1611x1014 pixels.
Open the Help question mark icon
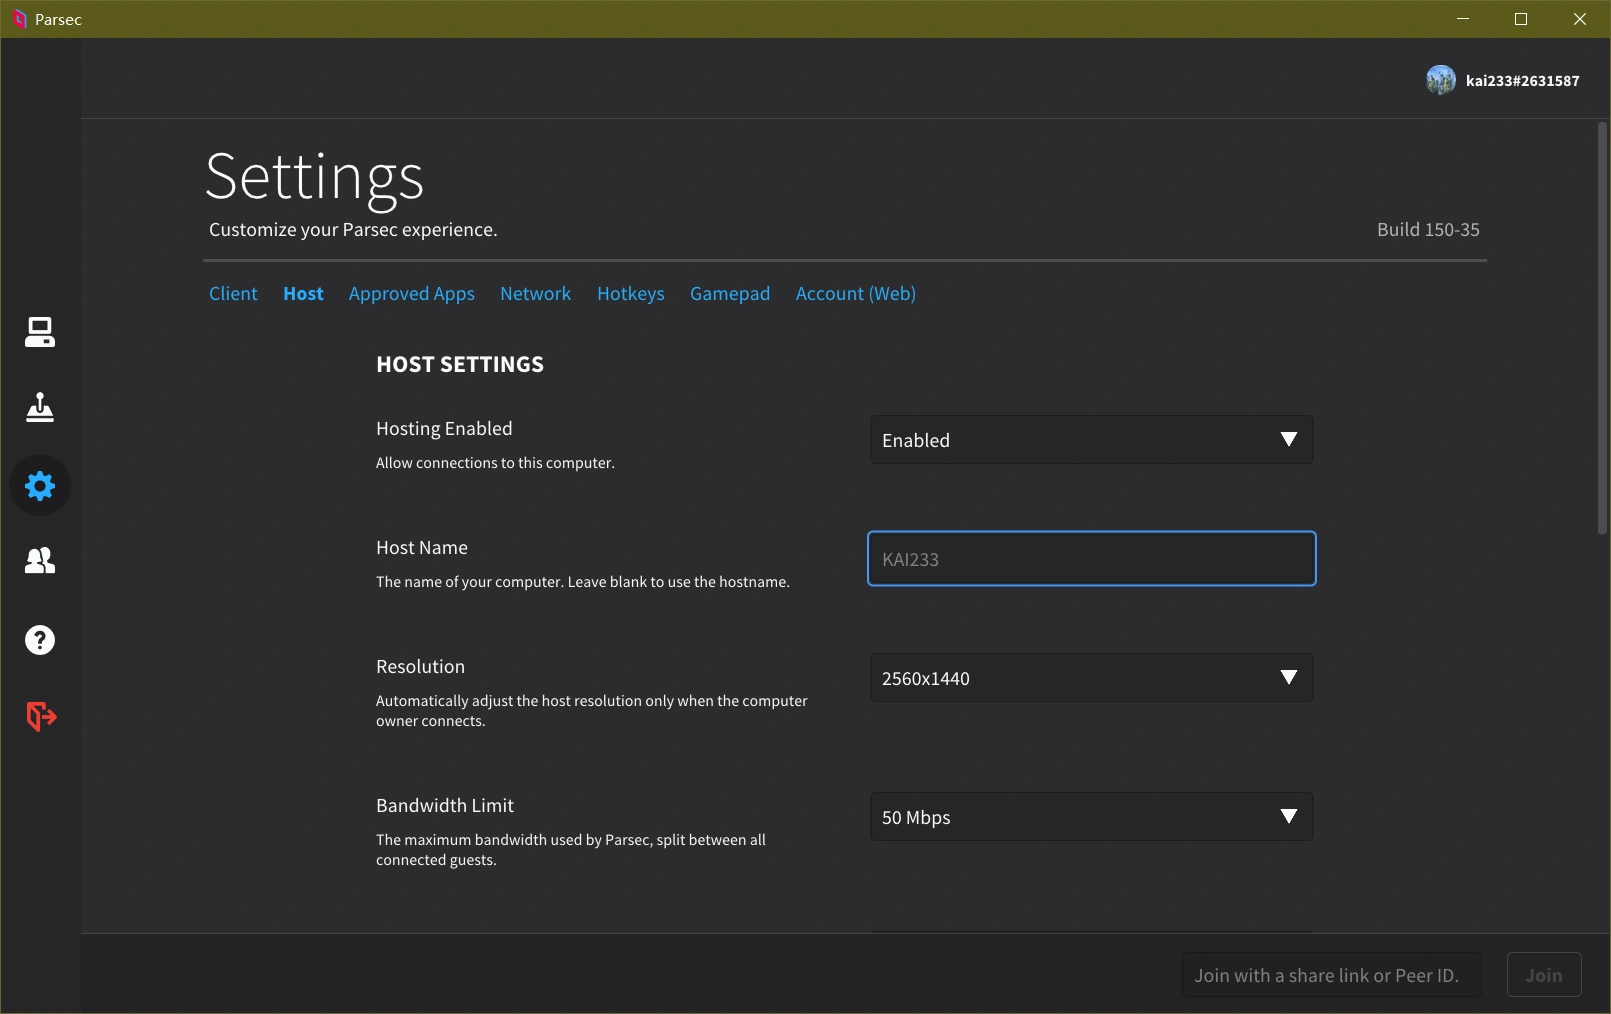coord(40,640)
